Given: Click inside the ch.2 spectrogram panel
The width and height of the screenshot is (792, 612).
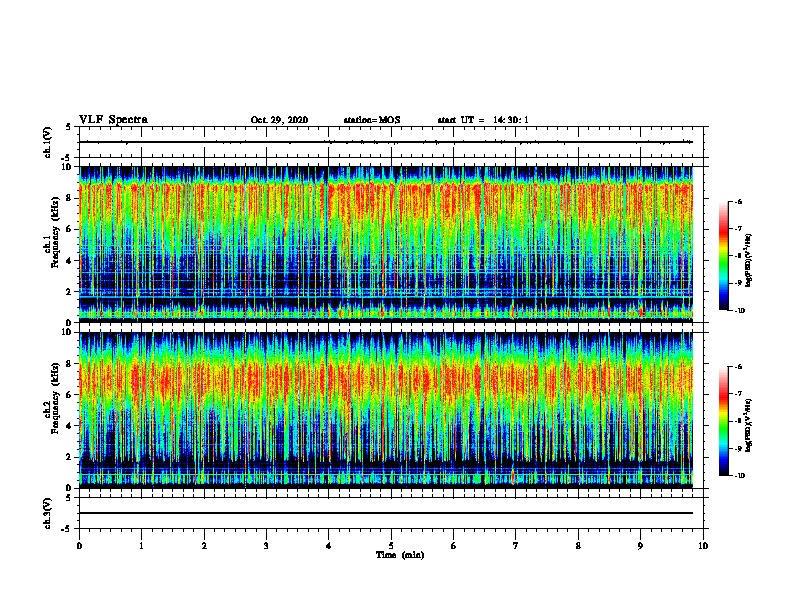Looking at the screenshot, I should [x=386, y=410].
